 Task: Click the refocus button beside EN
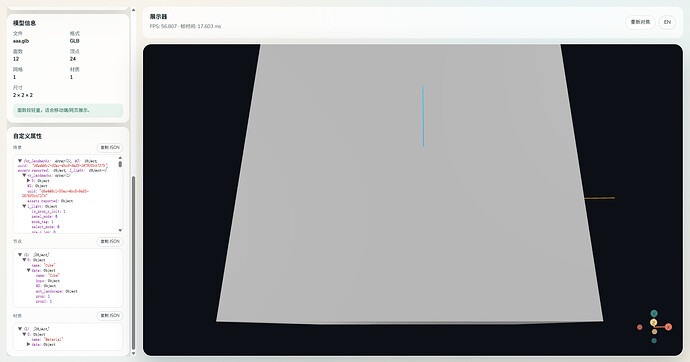(x=640, y=22)
